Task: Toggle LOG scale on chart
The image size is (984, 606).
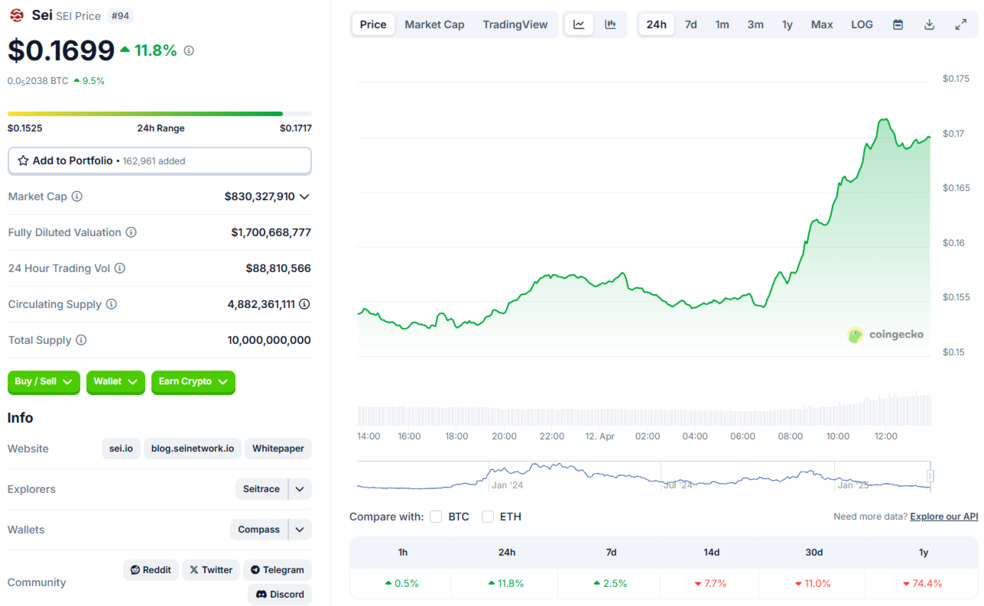Action: (x=862, y=24)
